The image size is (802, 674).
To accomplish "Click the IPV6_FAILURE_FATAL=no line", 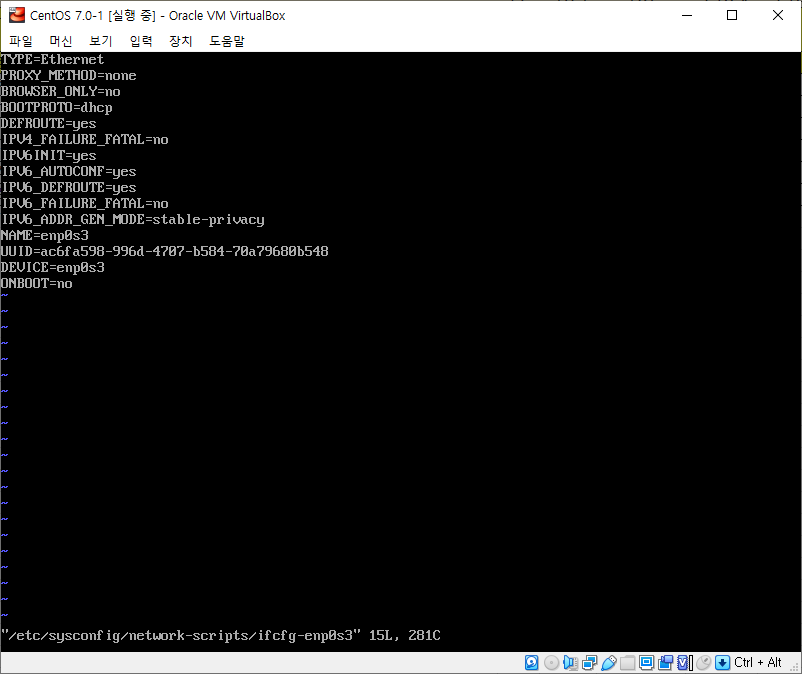I will (84, 204).
